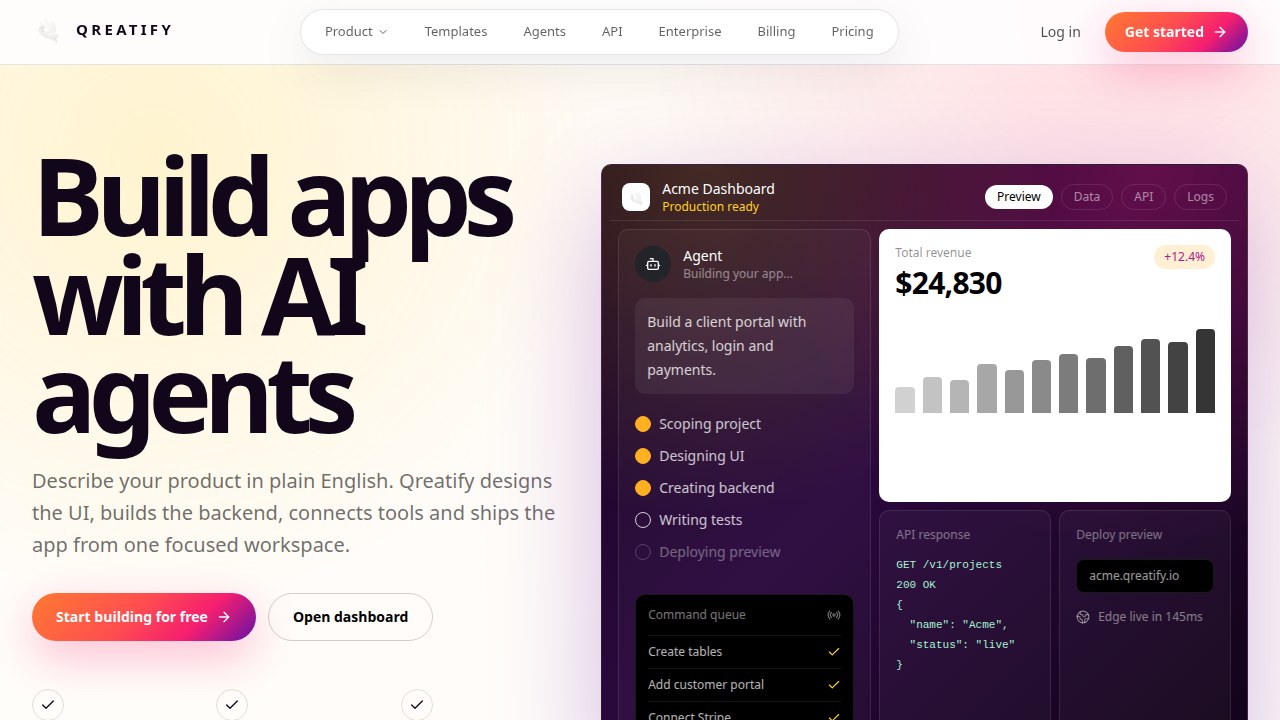Go to Templates page
The width and height of the screenshot is (1280, 720).
(456, 32)
